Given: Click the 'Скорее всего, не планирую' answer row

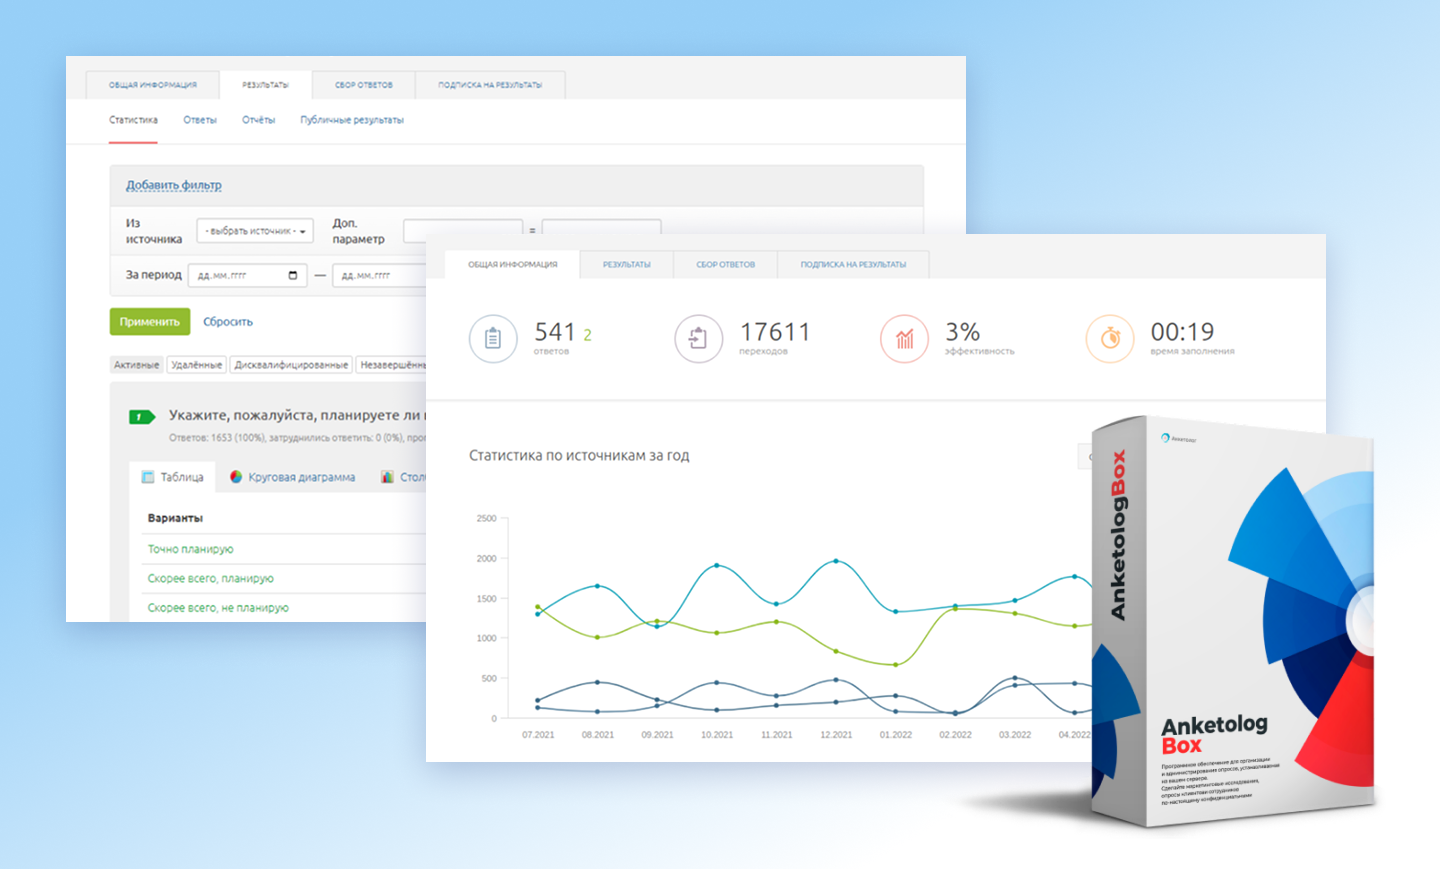Looking at the screenshot, I should (218, 607).
